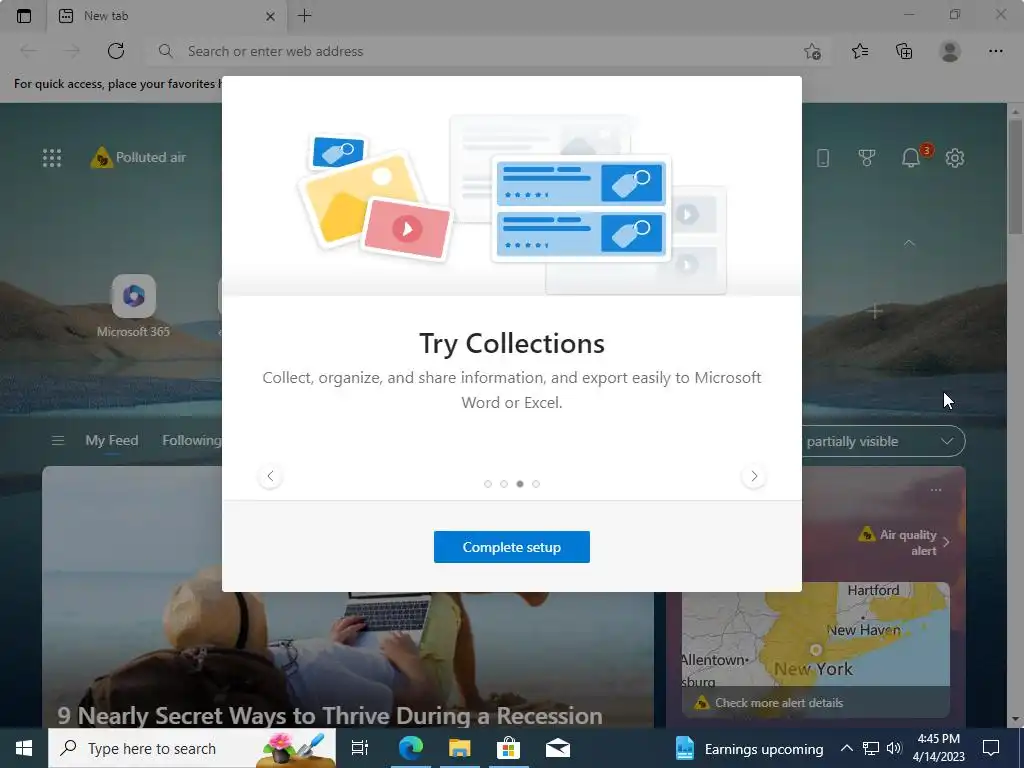Open the tab actions menu icon
Screen dimensions: 1024x768
tap(24, 16)
